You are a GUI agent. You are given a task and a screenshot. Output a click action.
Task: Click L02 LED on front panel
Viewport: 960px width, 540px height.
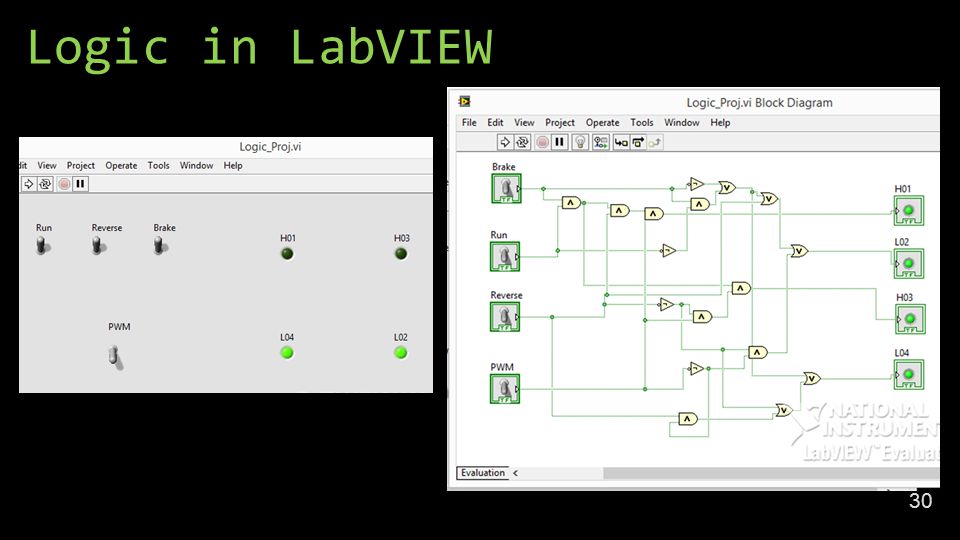click(400, 353)
